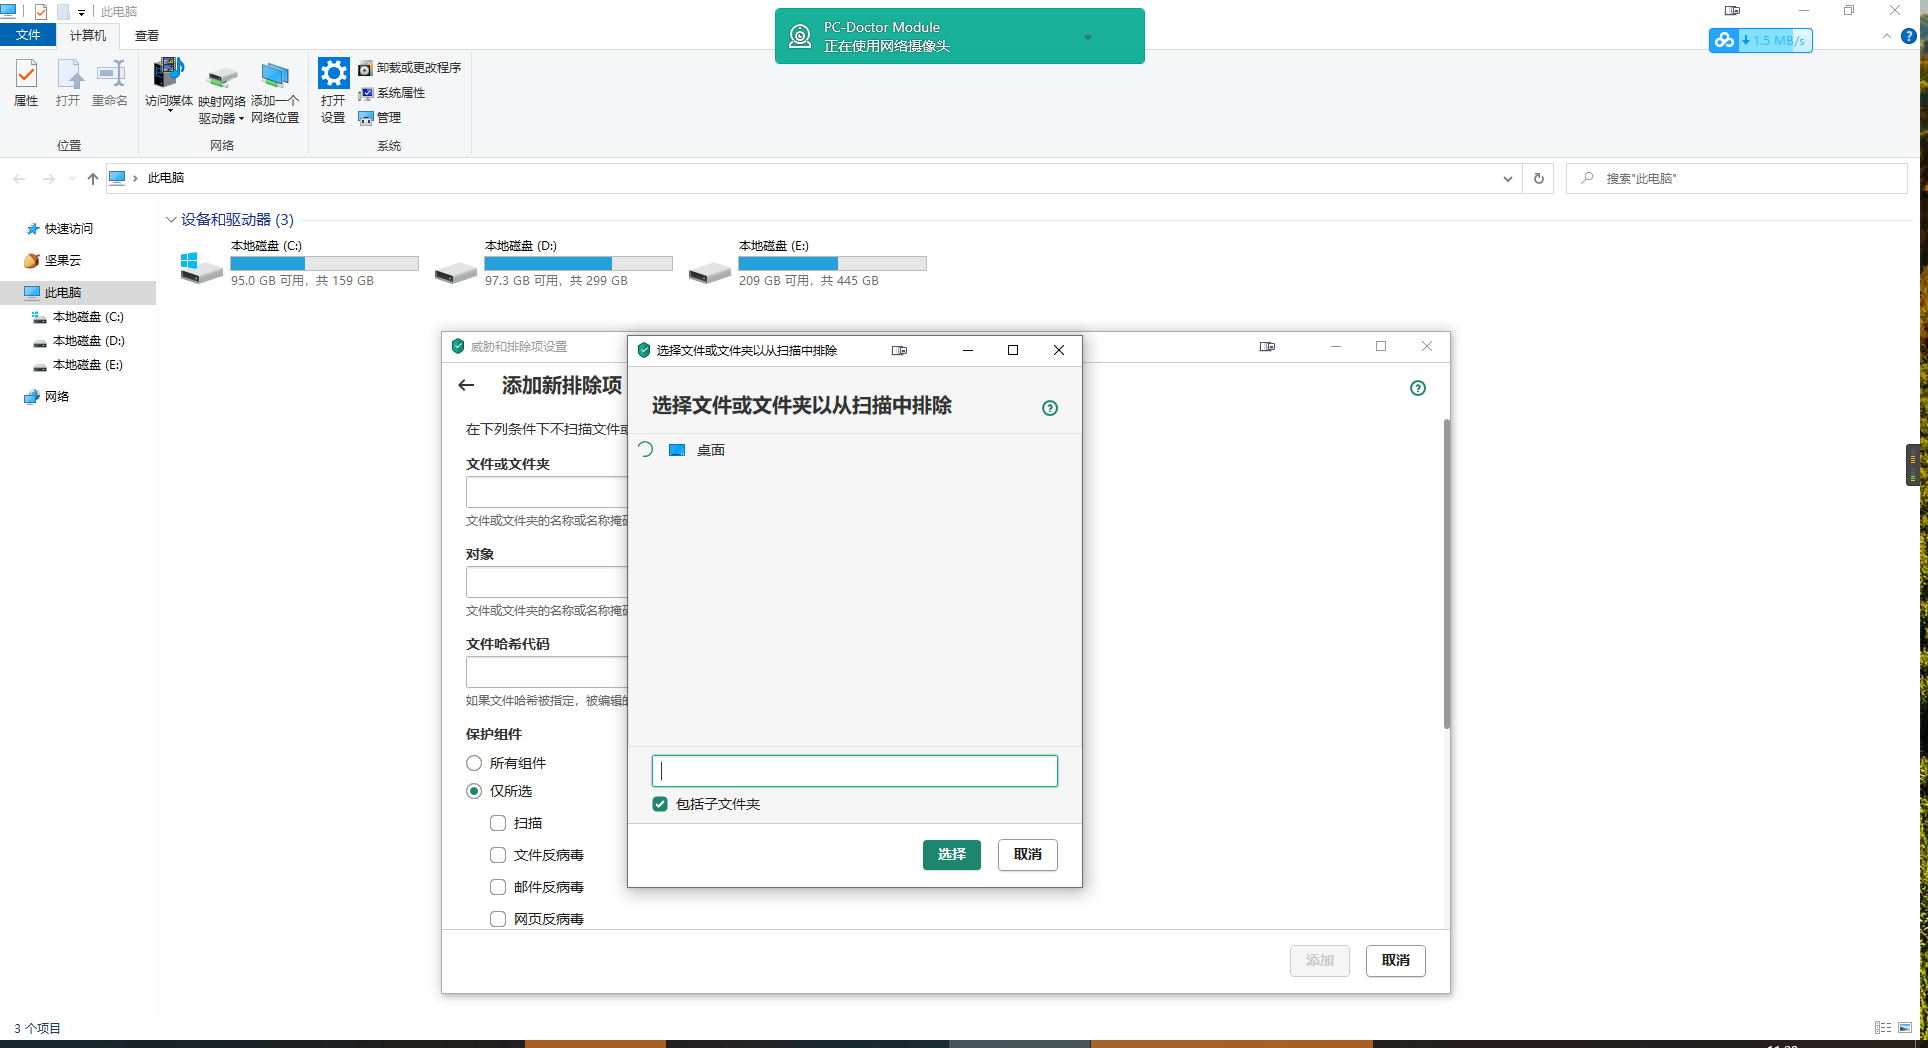Image resolution: width=1928 pixels, height=1048 pixels.
Task: Open the address bar history dropdown
Action: tap(1507, 179)
